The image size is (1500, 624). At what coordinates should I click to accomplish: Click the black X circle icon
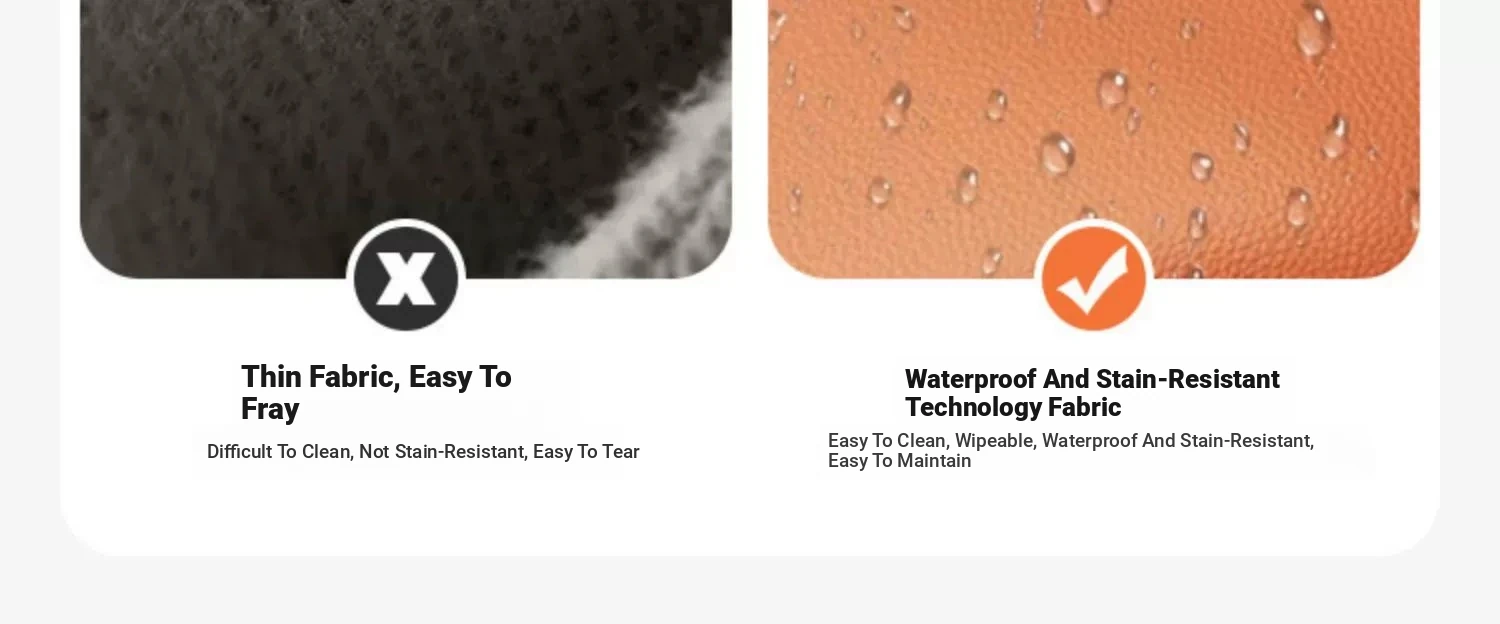tap(406, 278)
